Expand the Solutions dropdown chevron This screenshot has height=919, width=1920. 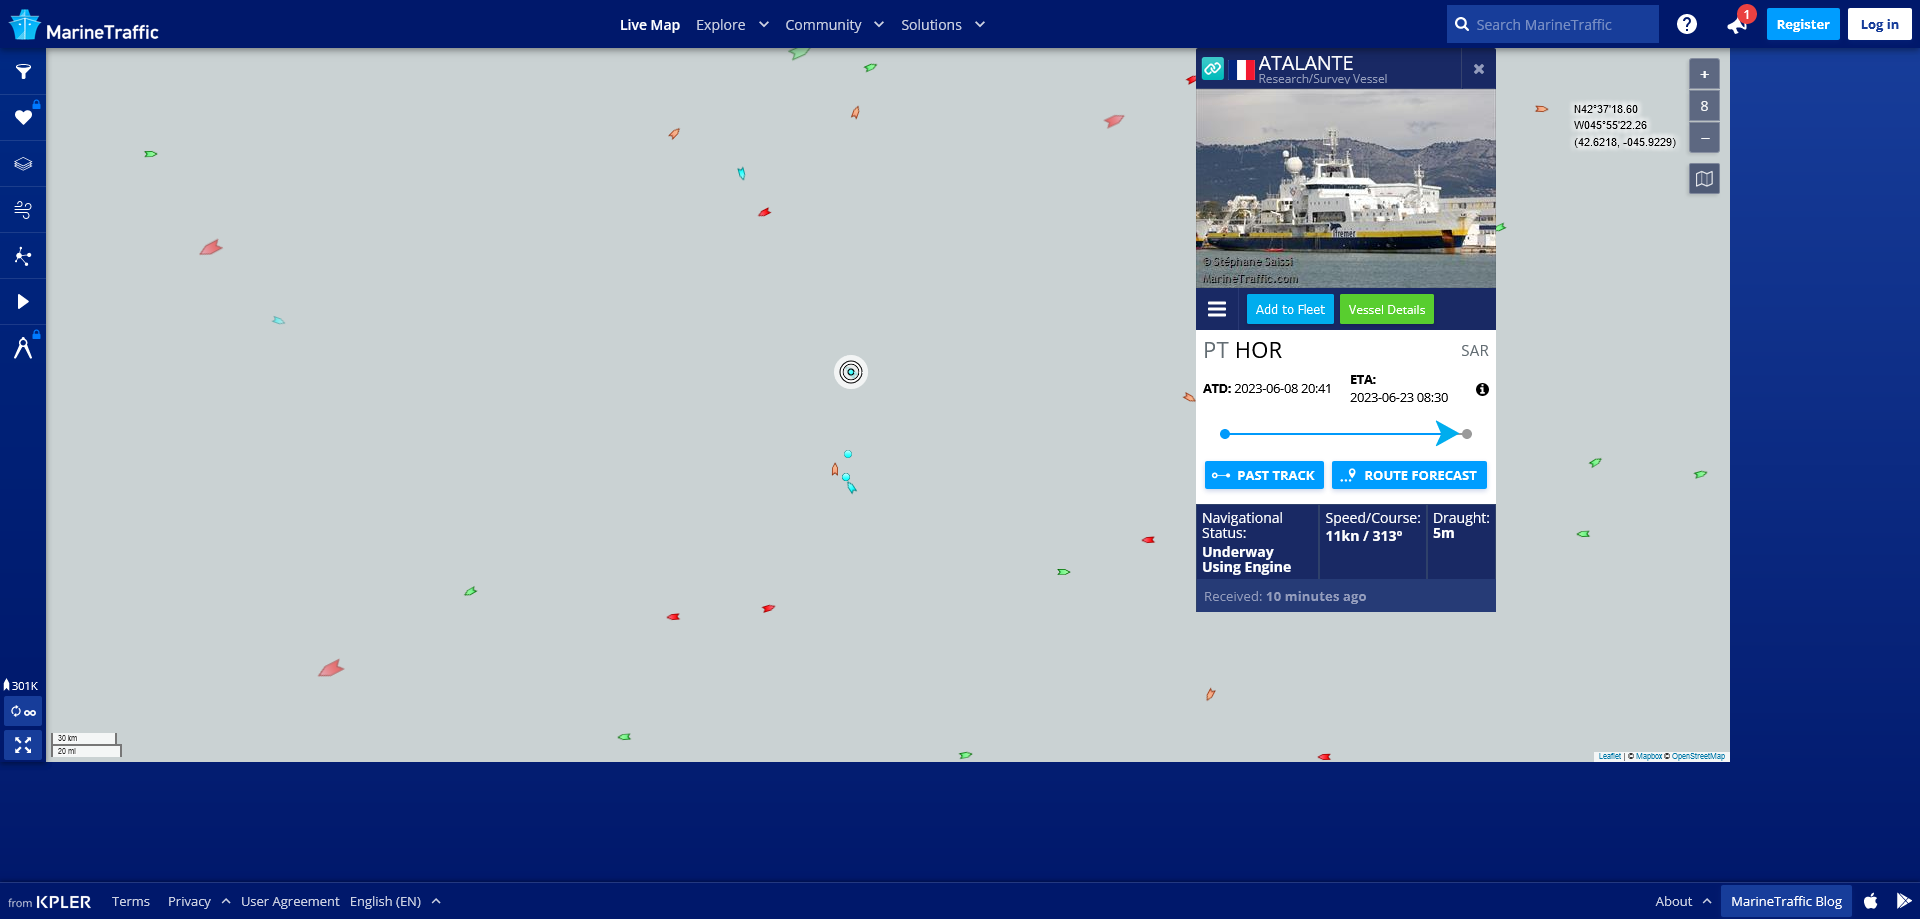[979, 25]
